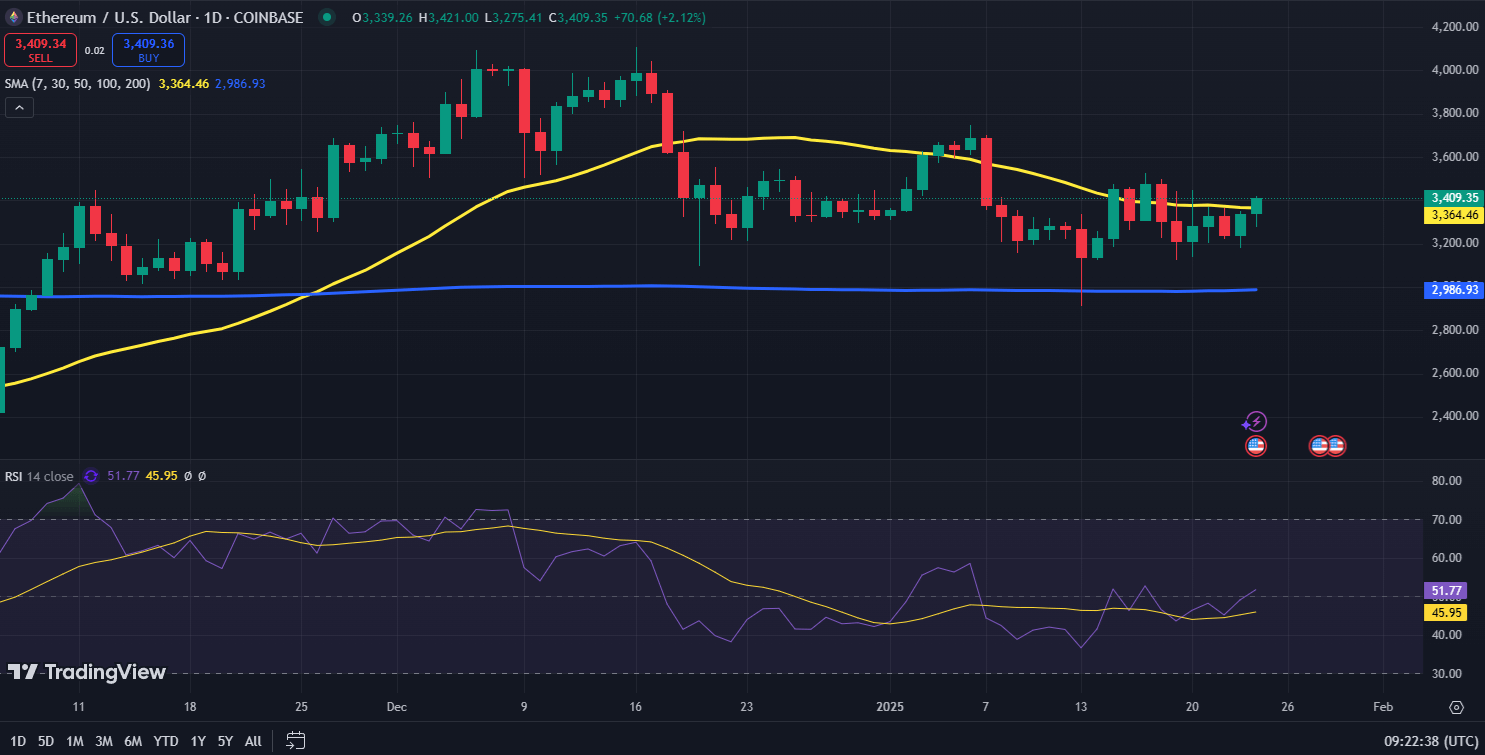Click the SMA (7, 30, 50, 100, 200) indicator label
1485x755 pixels.
coord(77,84)
